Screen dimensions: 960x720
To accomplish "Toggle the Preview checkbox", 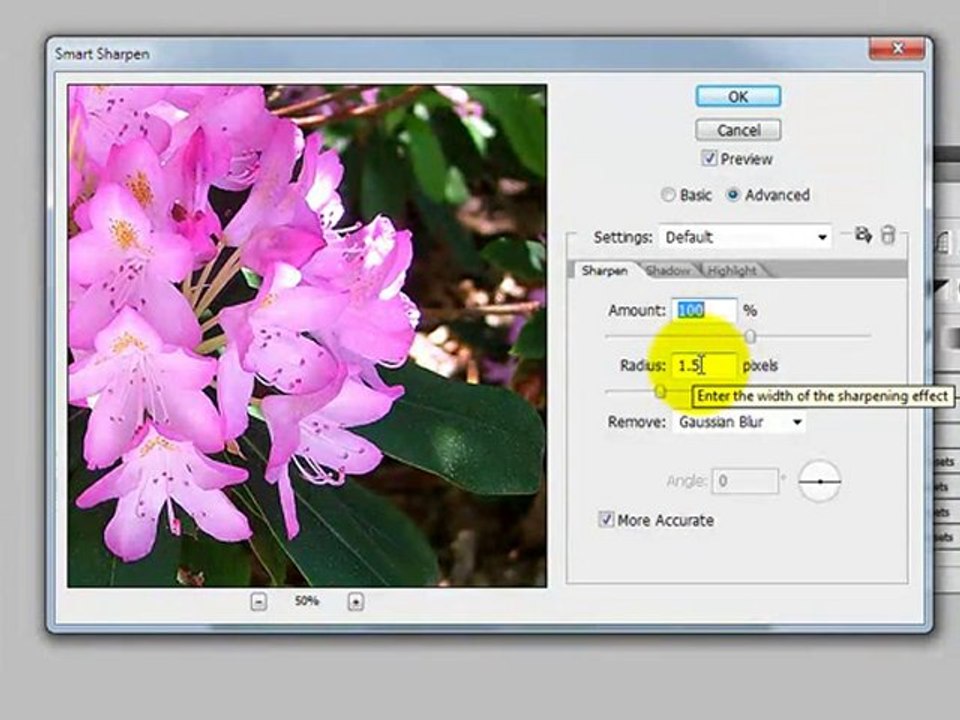I will [709, 159].
